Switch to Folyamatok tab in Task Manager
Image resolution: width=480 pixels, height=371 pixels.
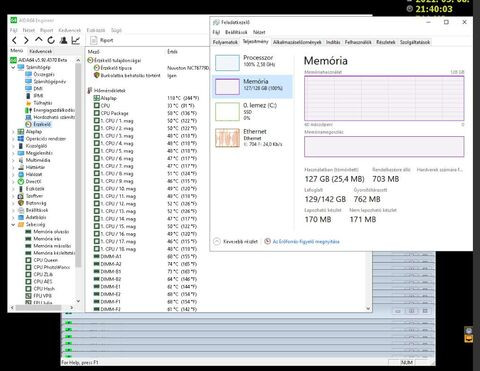coord(225,42)
